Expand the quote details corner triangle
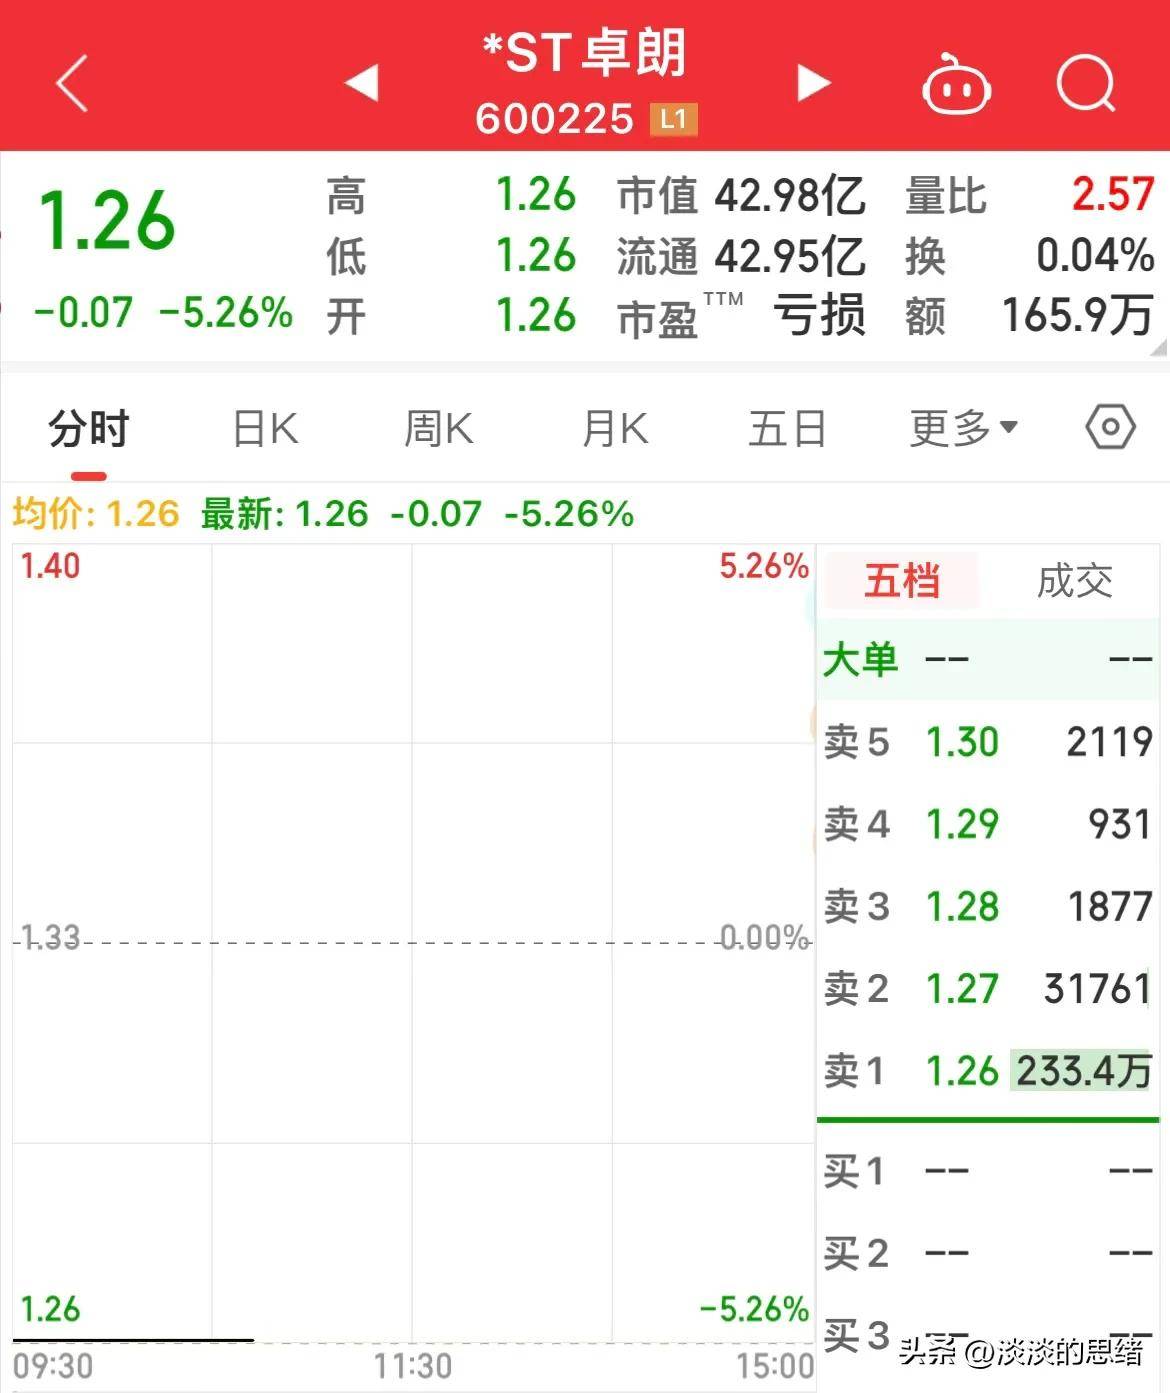 click(x=1158, y=348)
